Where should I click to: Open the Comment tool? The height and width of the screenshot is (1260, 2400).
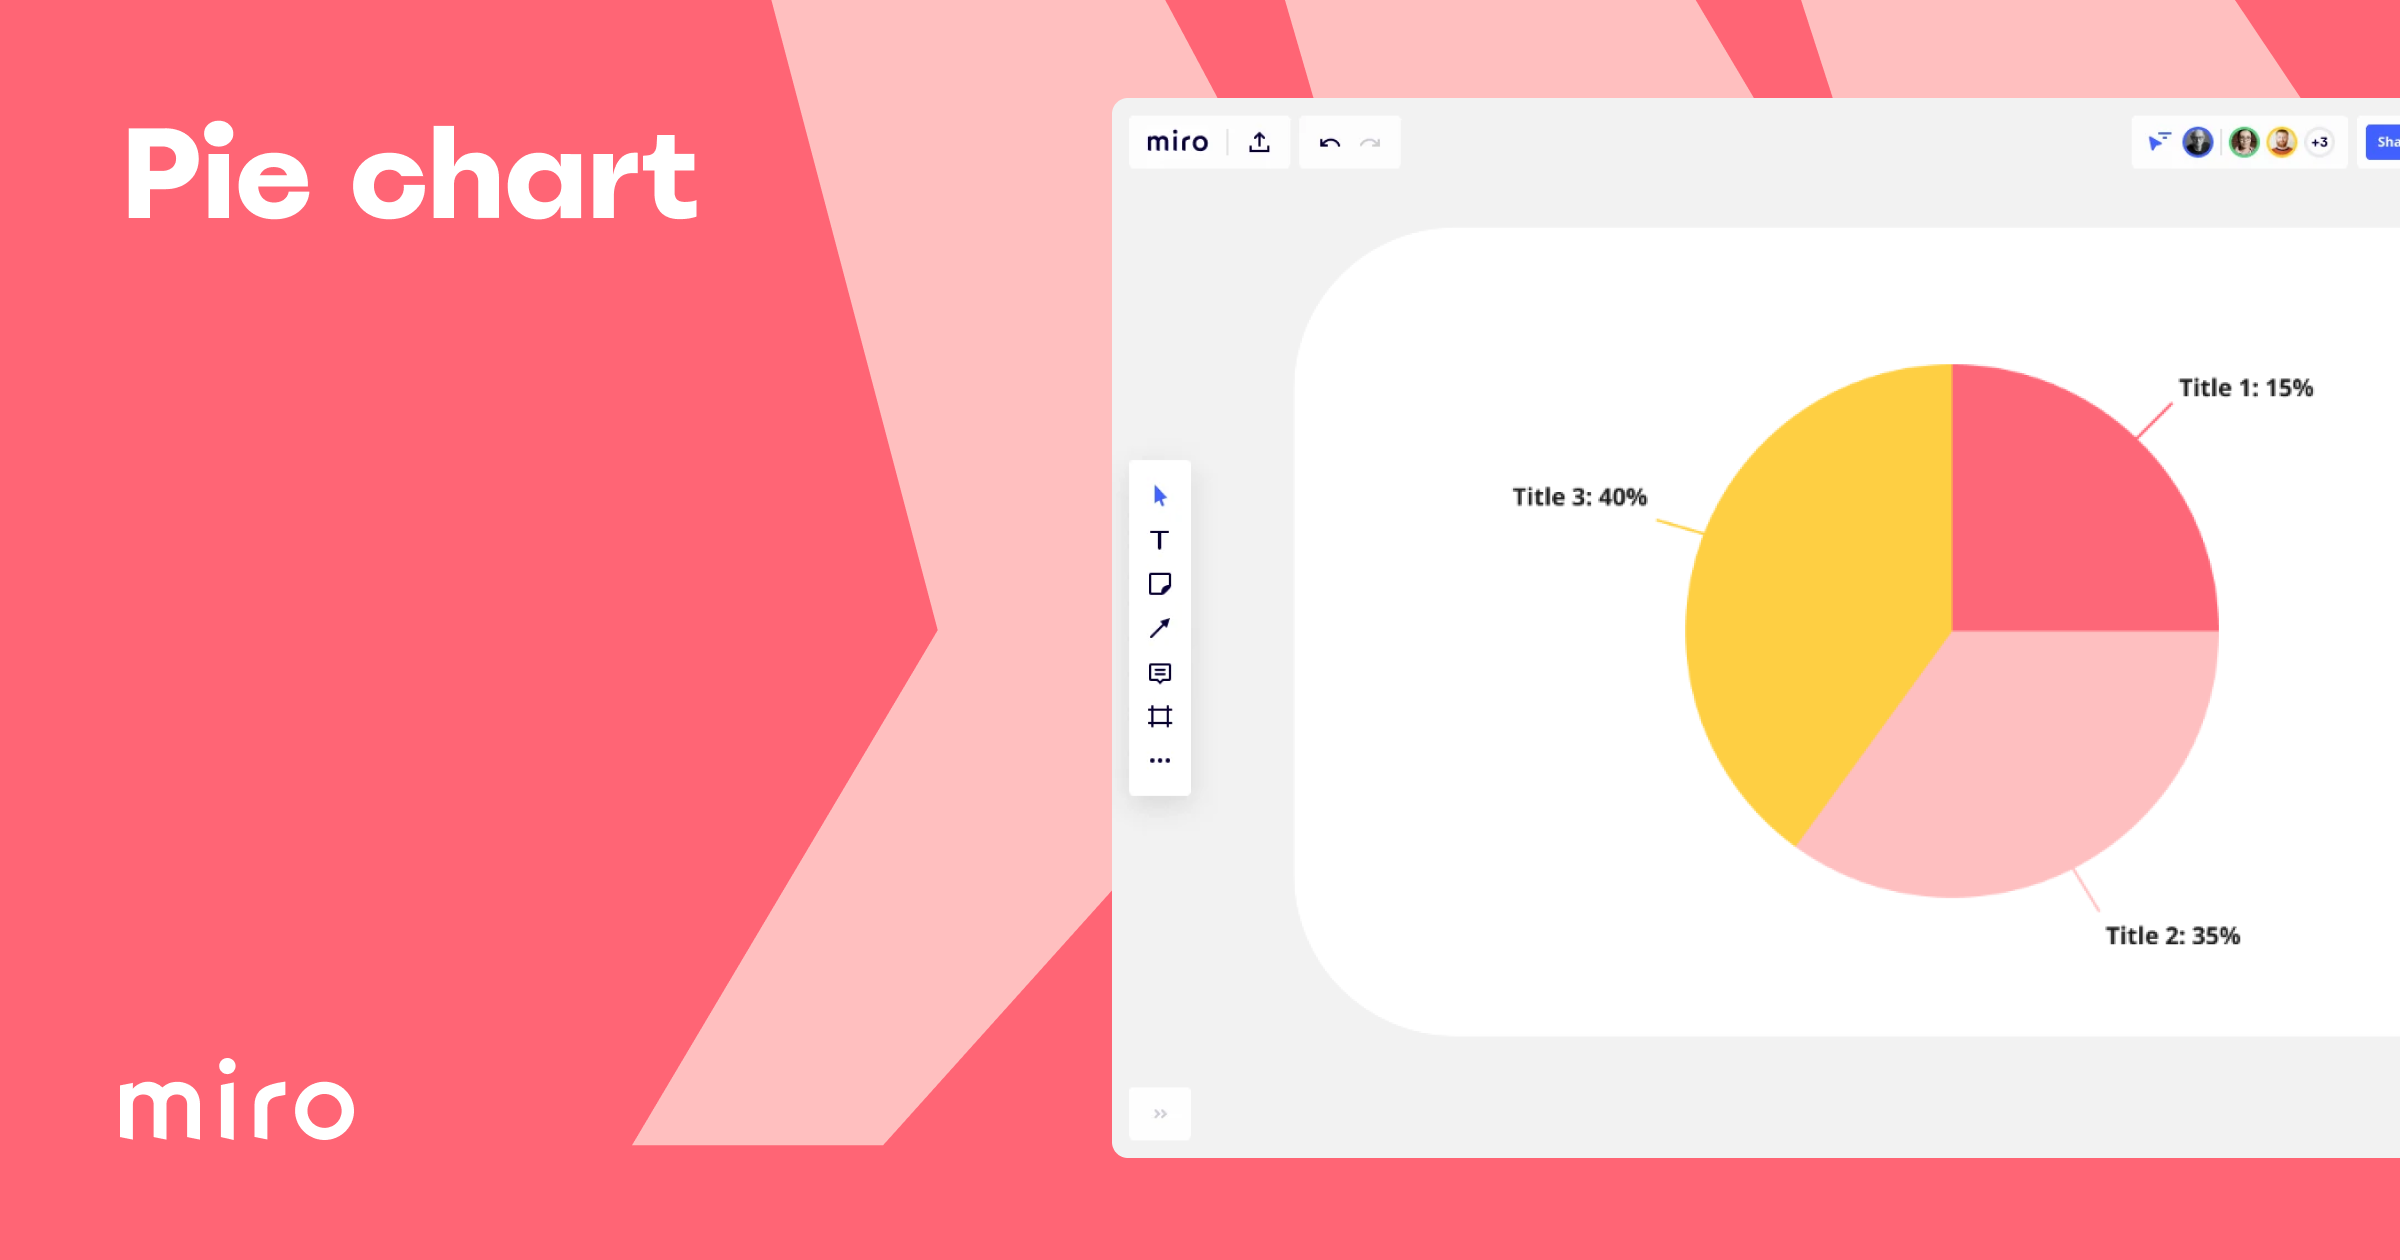[x=1160, y=672]
